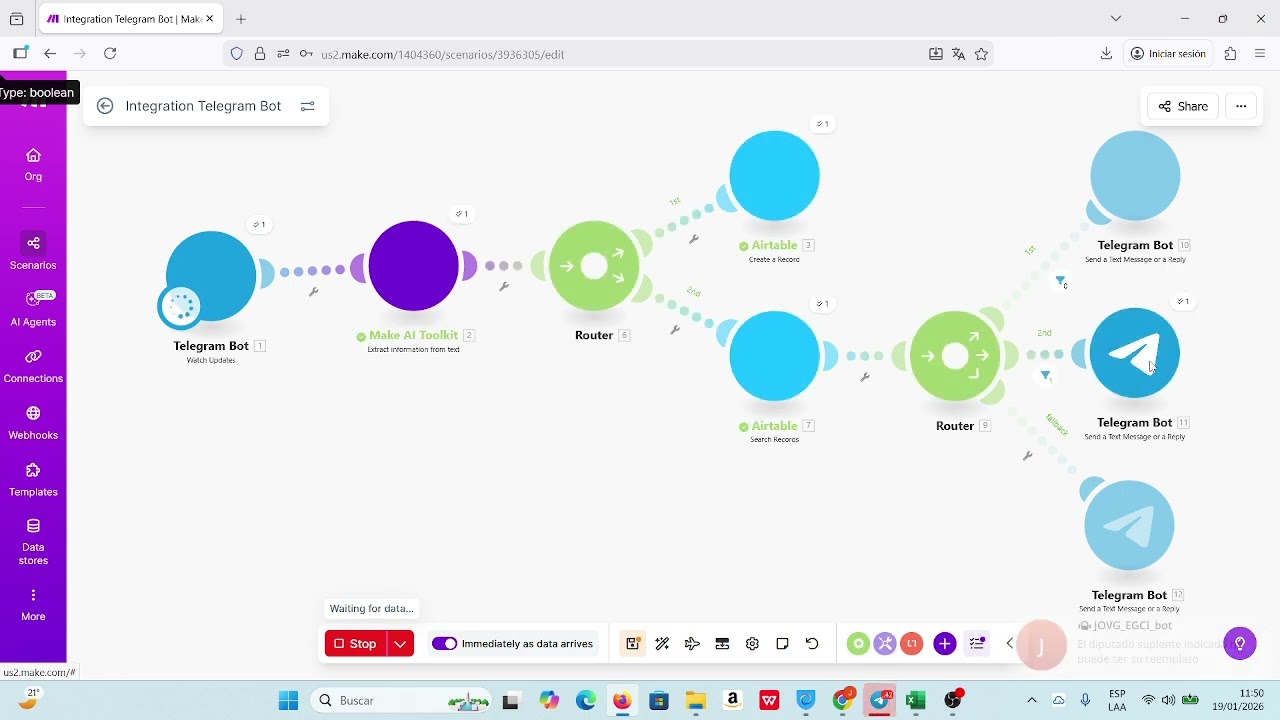The image size is (1280, 720).
Task: Collapse toolbar with the left chevron
Action: point(1010,644)
